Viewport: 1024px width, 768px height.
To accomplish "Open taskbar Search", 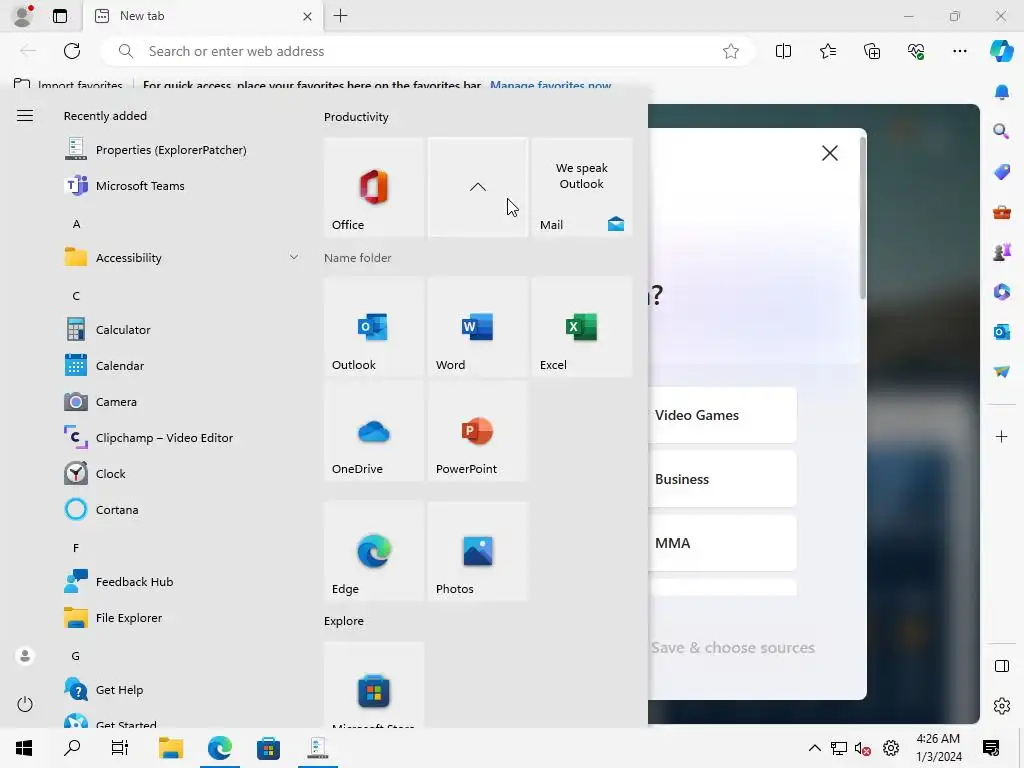I will point(72,748).
